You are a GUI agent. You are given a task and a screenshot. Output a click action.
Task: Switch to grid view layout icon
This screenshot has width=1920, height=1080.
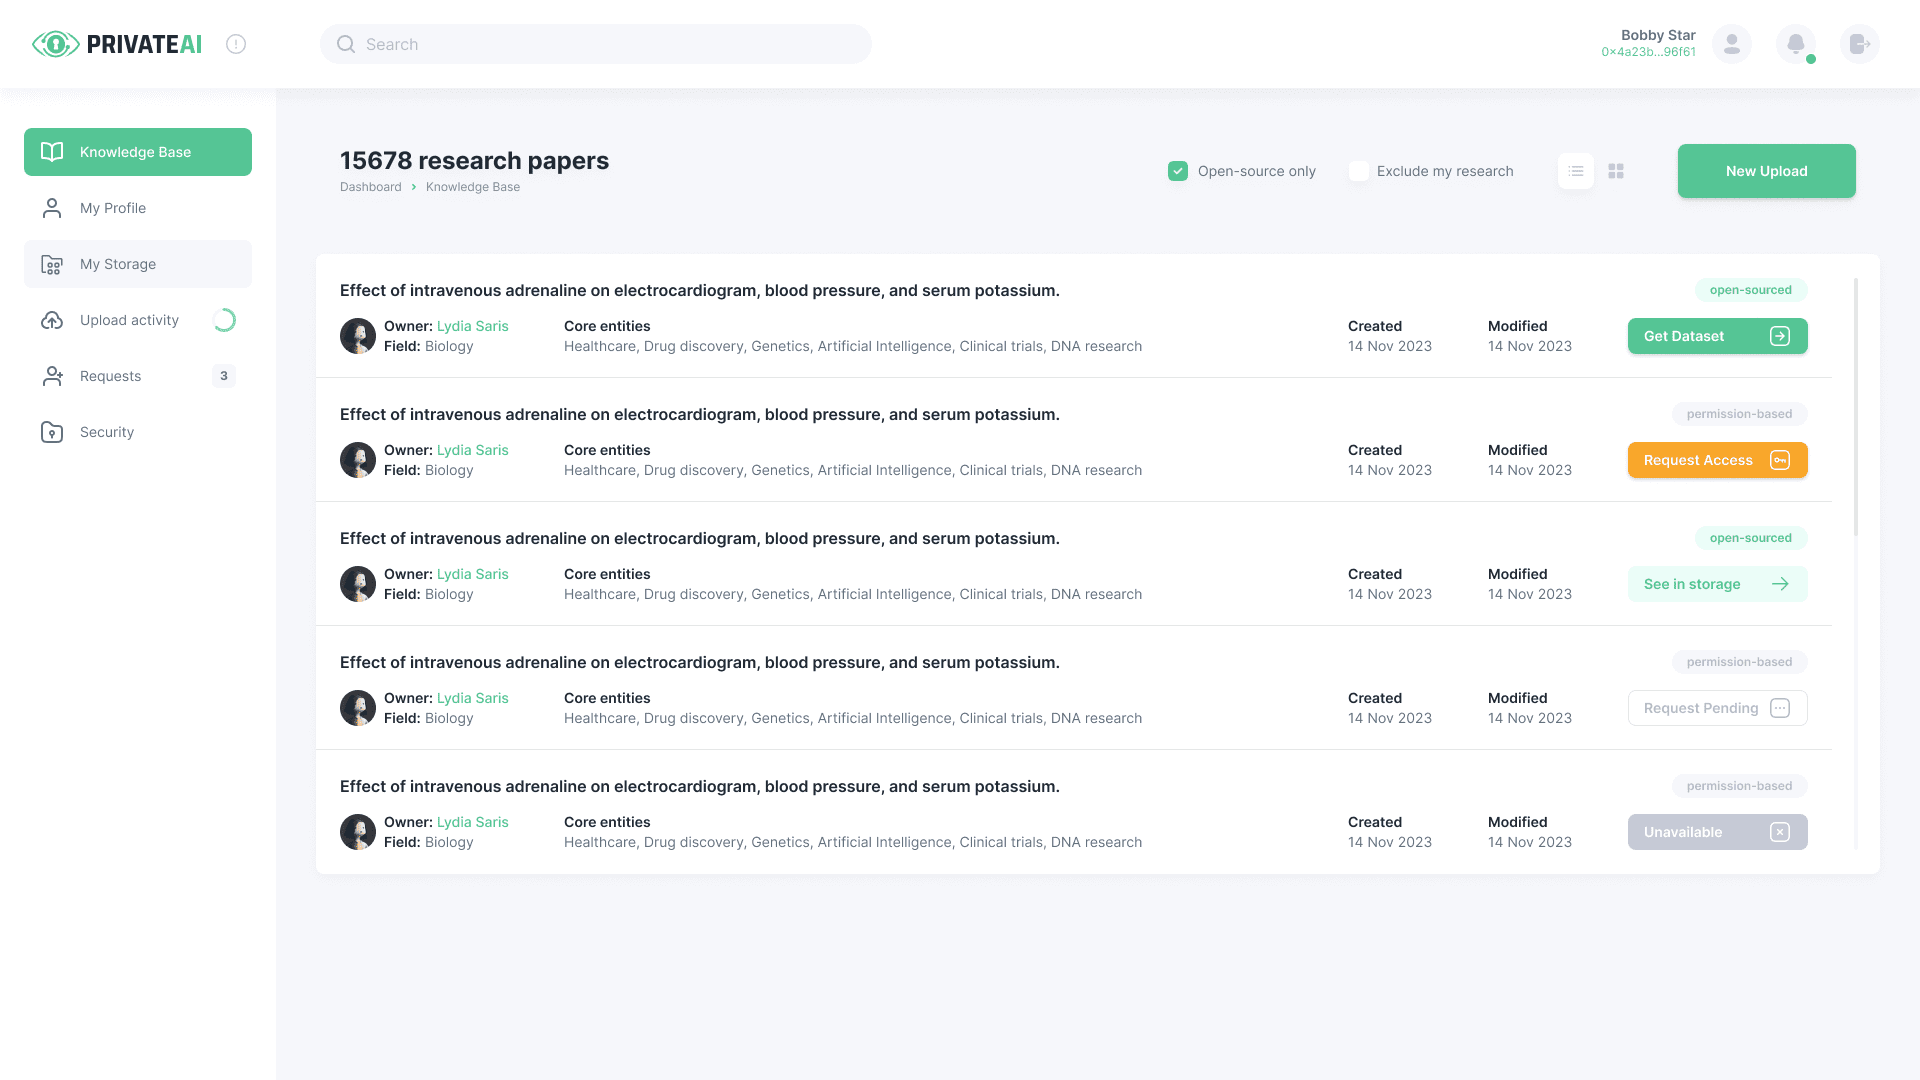coord(1616,171)
